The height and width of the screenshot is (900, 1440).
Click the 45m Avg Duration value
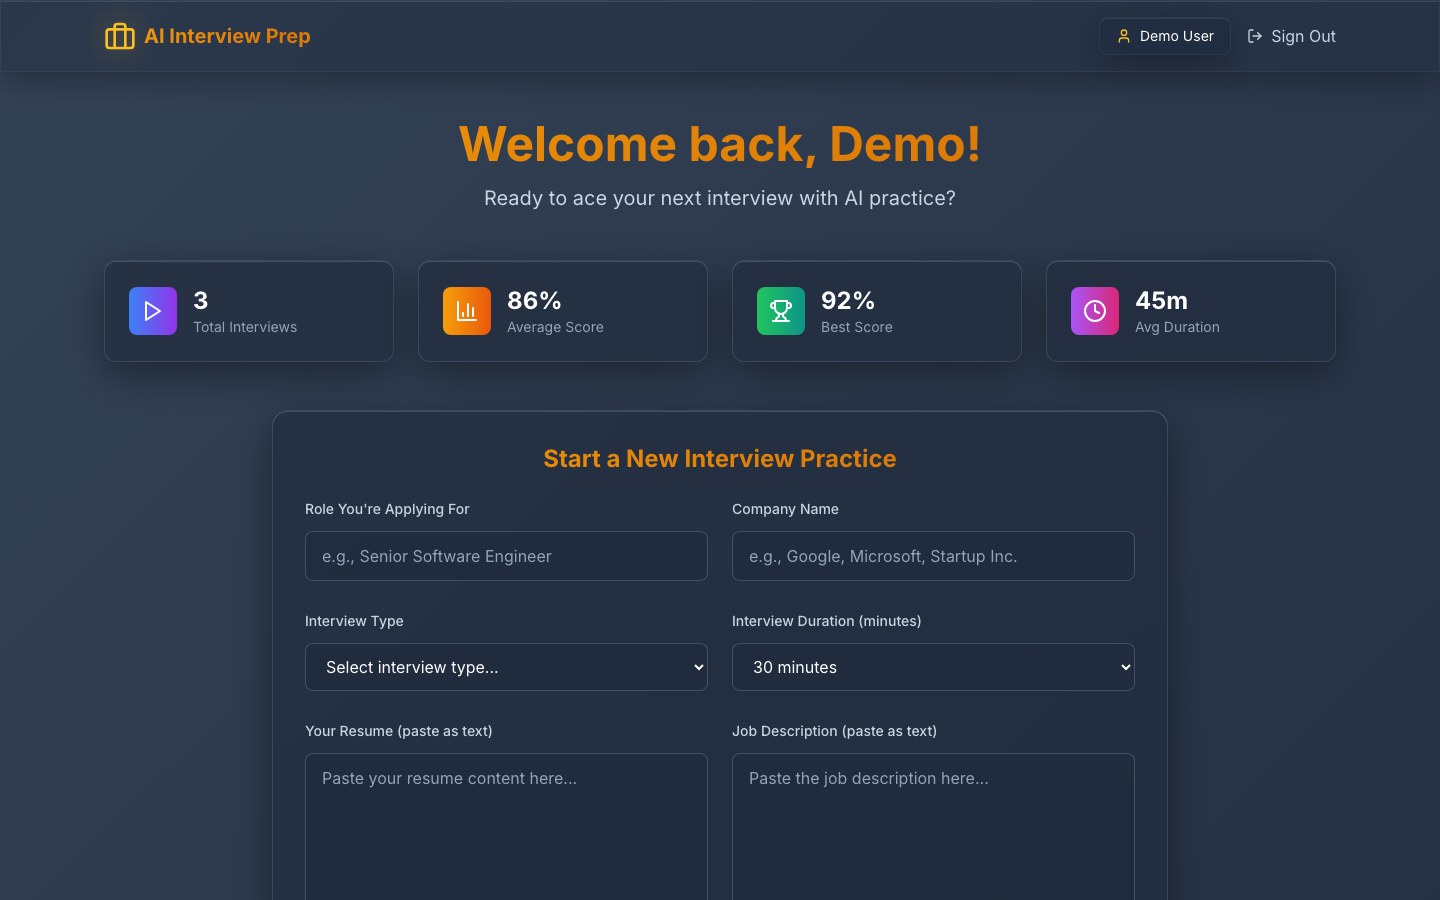1162,300
